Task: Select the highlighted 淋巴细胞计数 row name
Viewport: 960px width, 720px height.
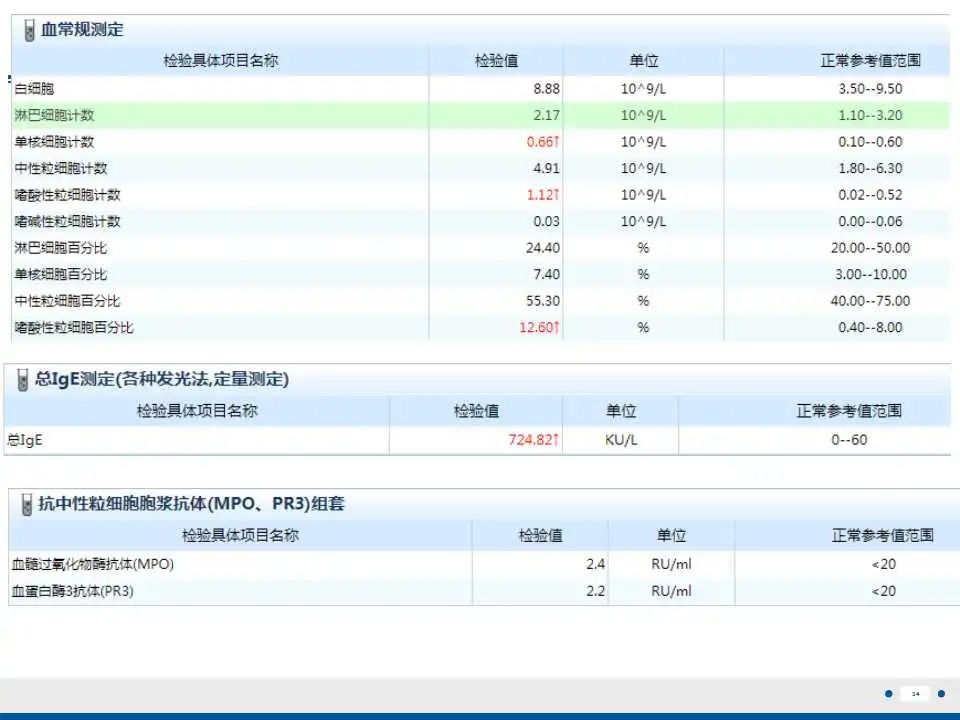Action: click(x=54, y=115)
